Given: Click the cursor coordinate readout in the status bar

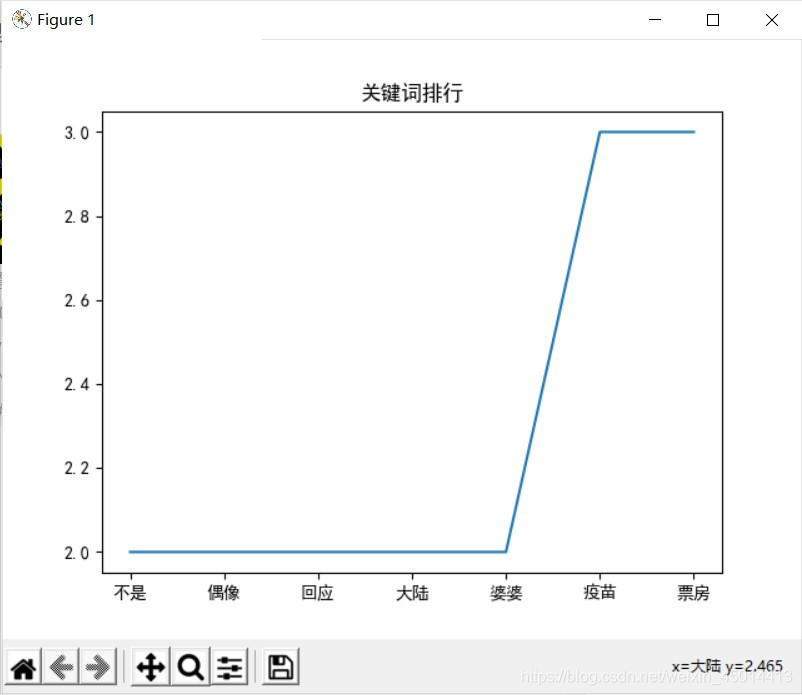Looking at the screenshot, I should click(x=727, y=666).
